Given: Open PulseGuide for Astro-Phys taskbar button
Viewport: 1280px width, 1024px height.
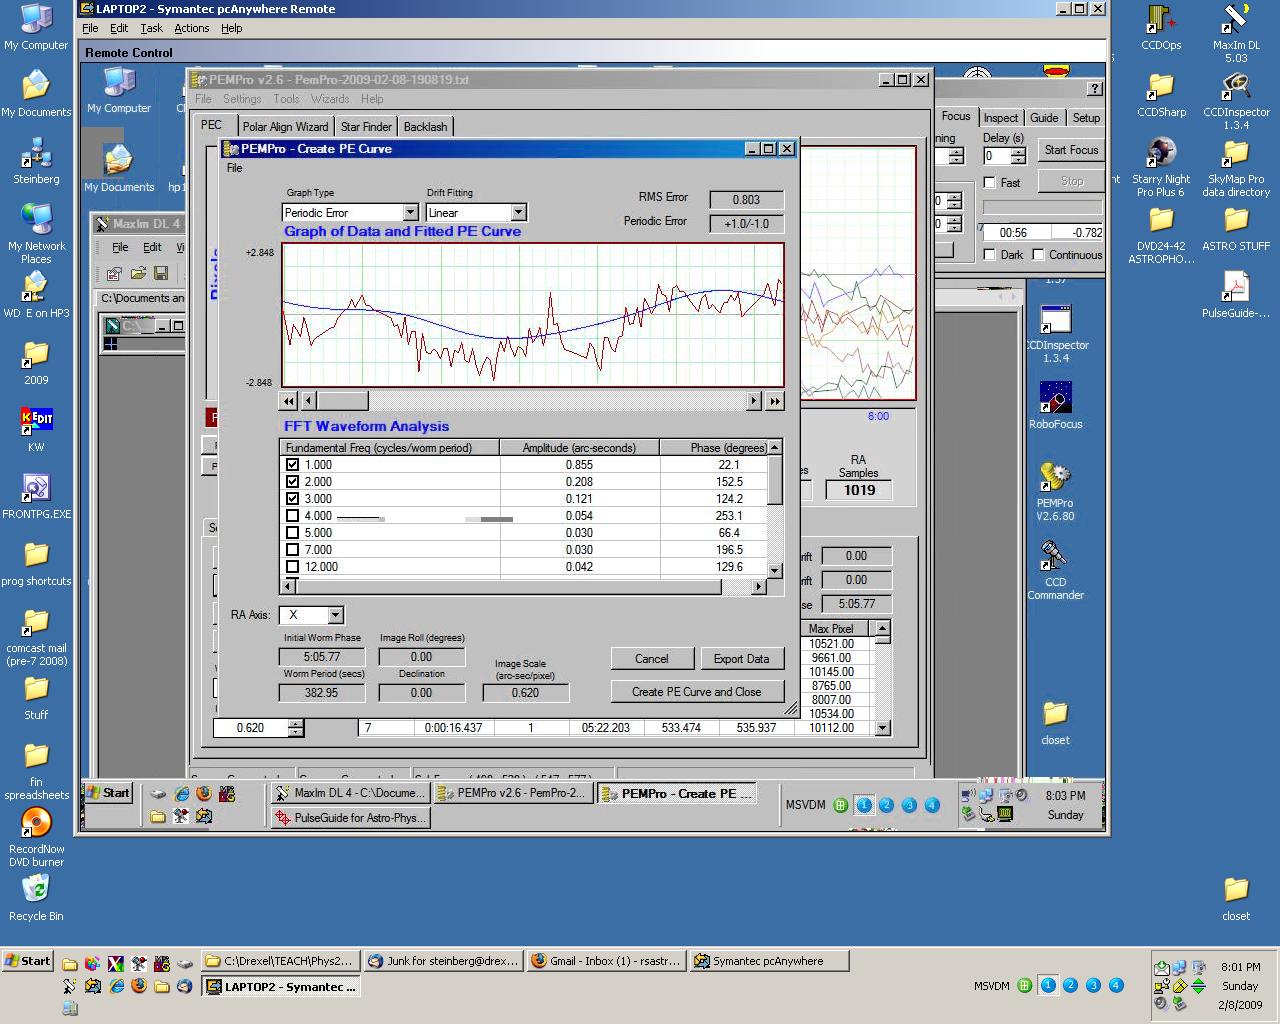Looking at the screenshot, I should pyautogui.click(x=351, y=818).
